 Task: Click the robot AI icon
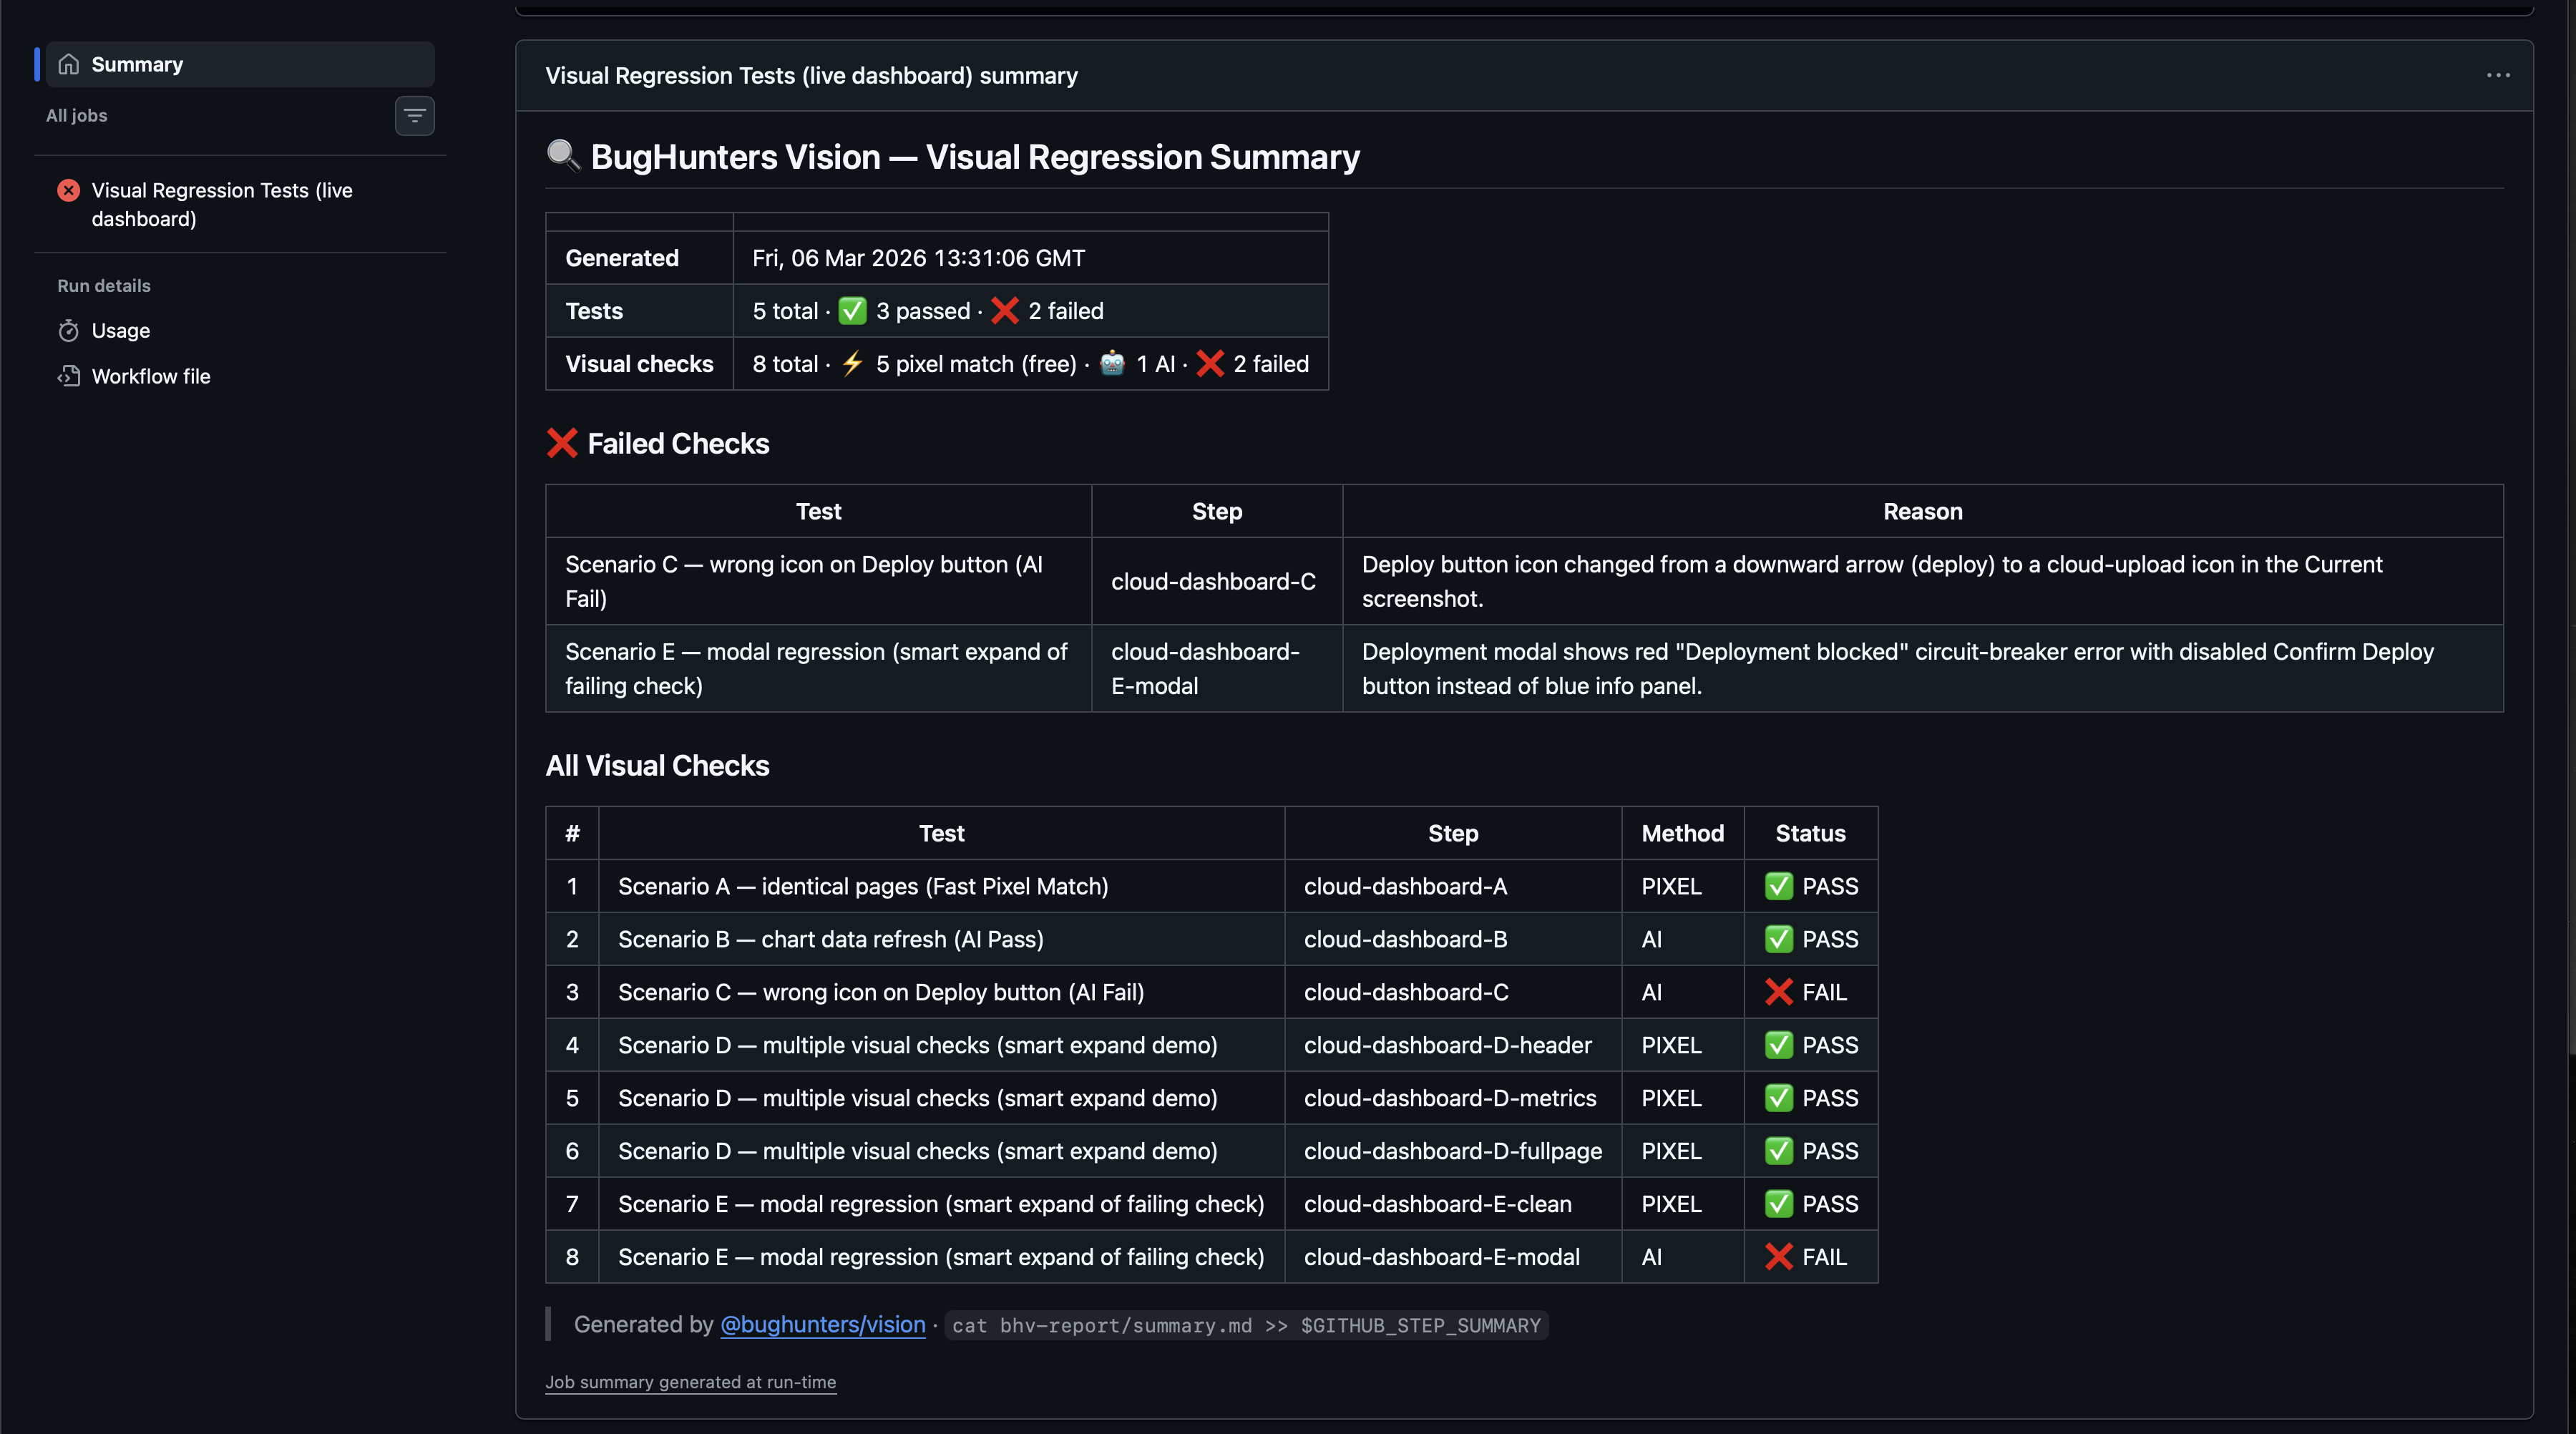pyautogui.click(x=1112, y=364)
